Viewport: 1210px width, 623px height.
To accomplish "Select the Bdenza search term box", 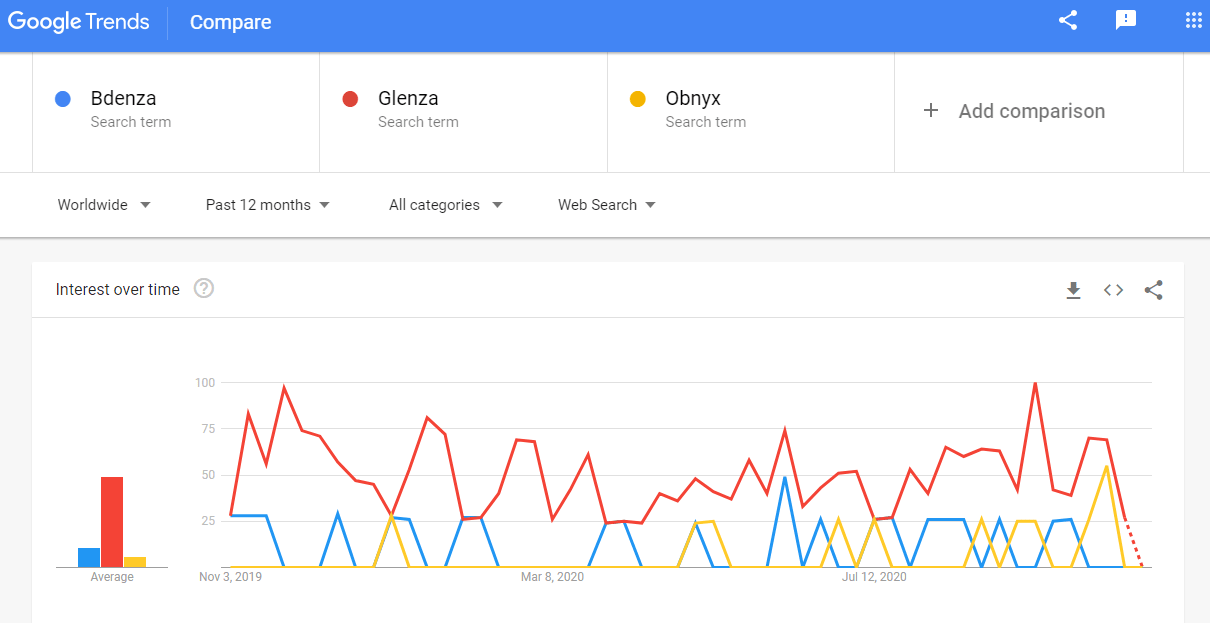I will click(176, 112).
